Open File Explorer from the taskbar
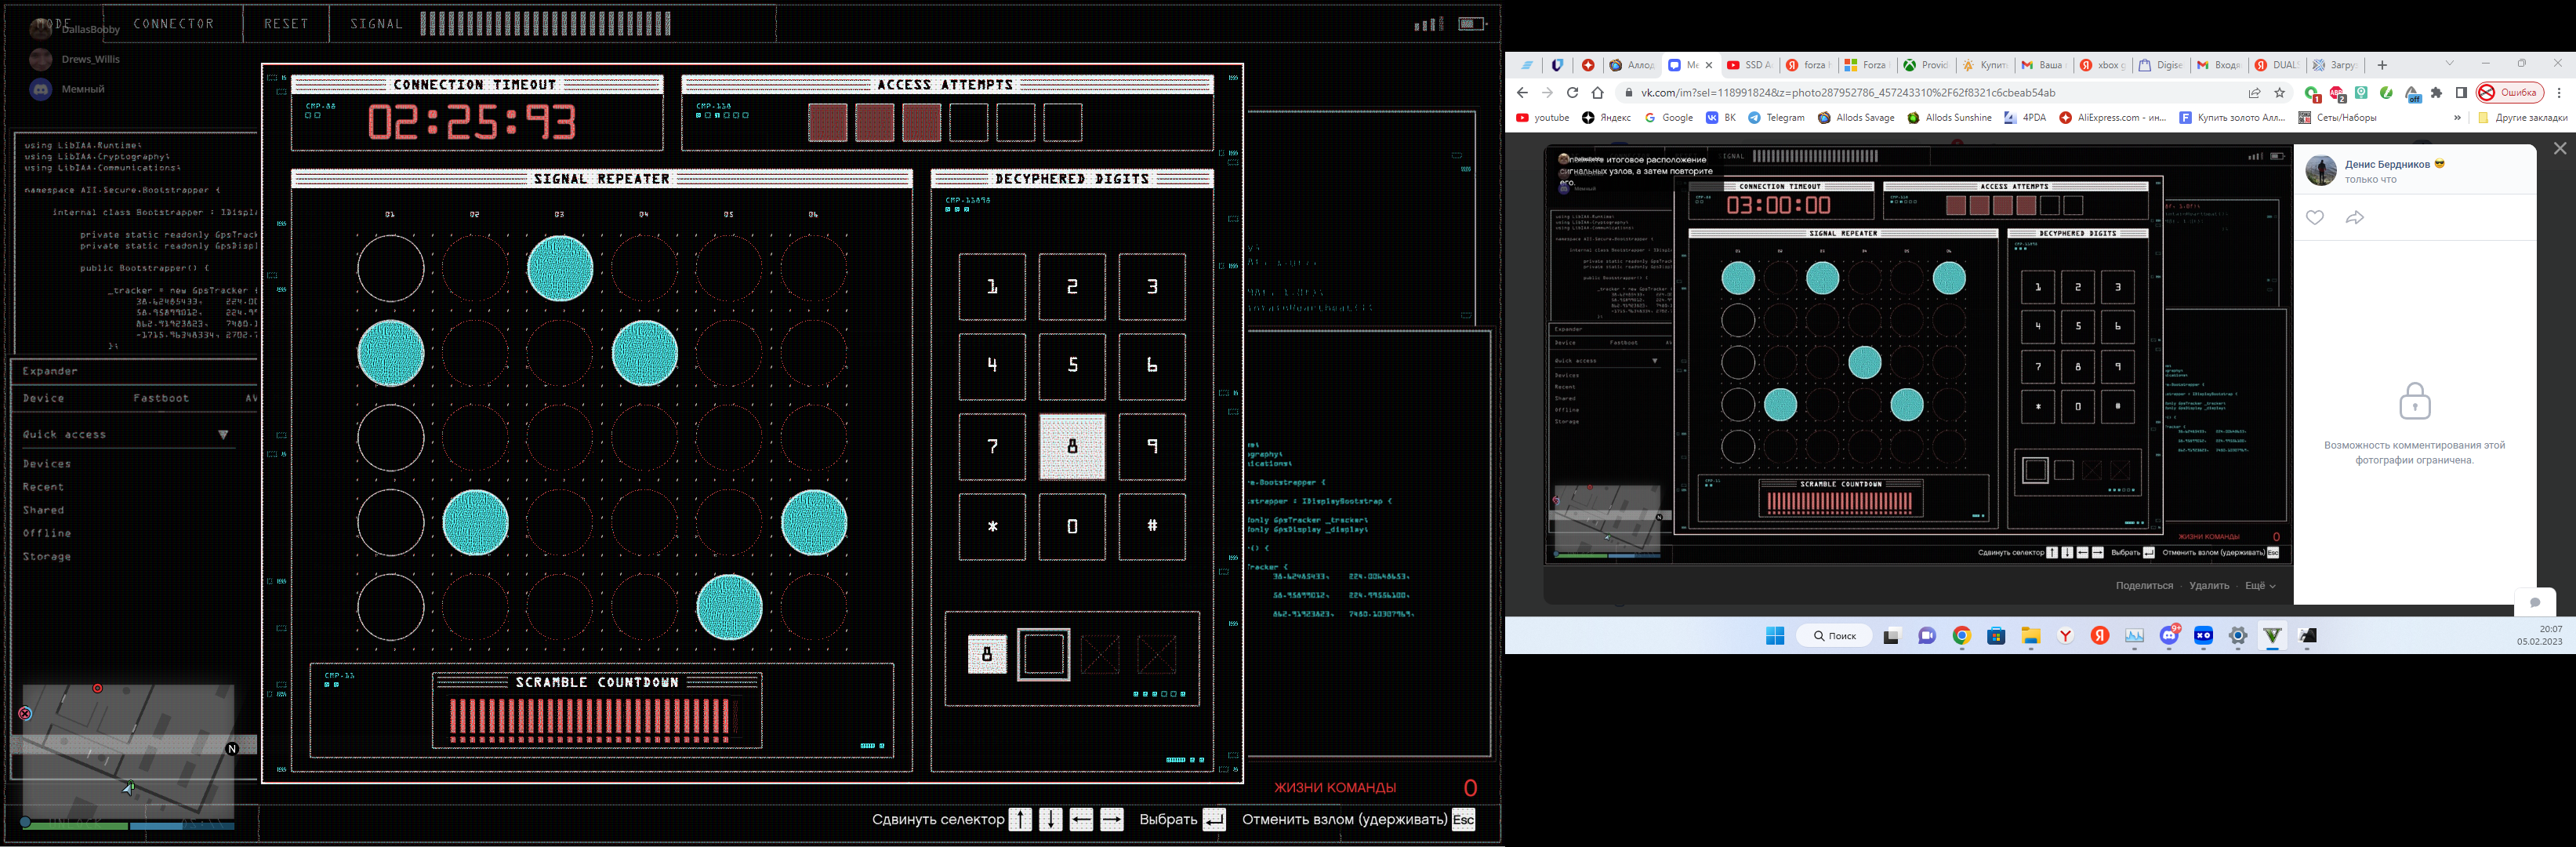This screenshot has width=2576, height=847. pyautogui.click(x=2030, y=636)
